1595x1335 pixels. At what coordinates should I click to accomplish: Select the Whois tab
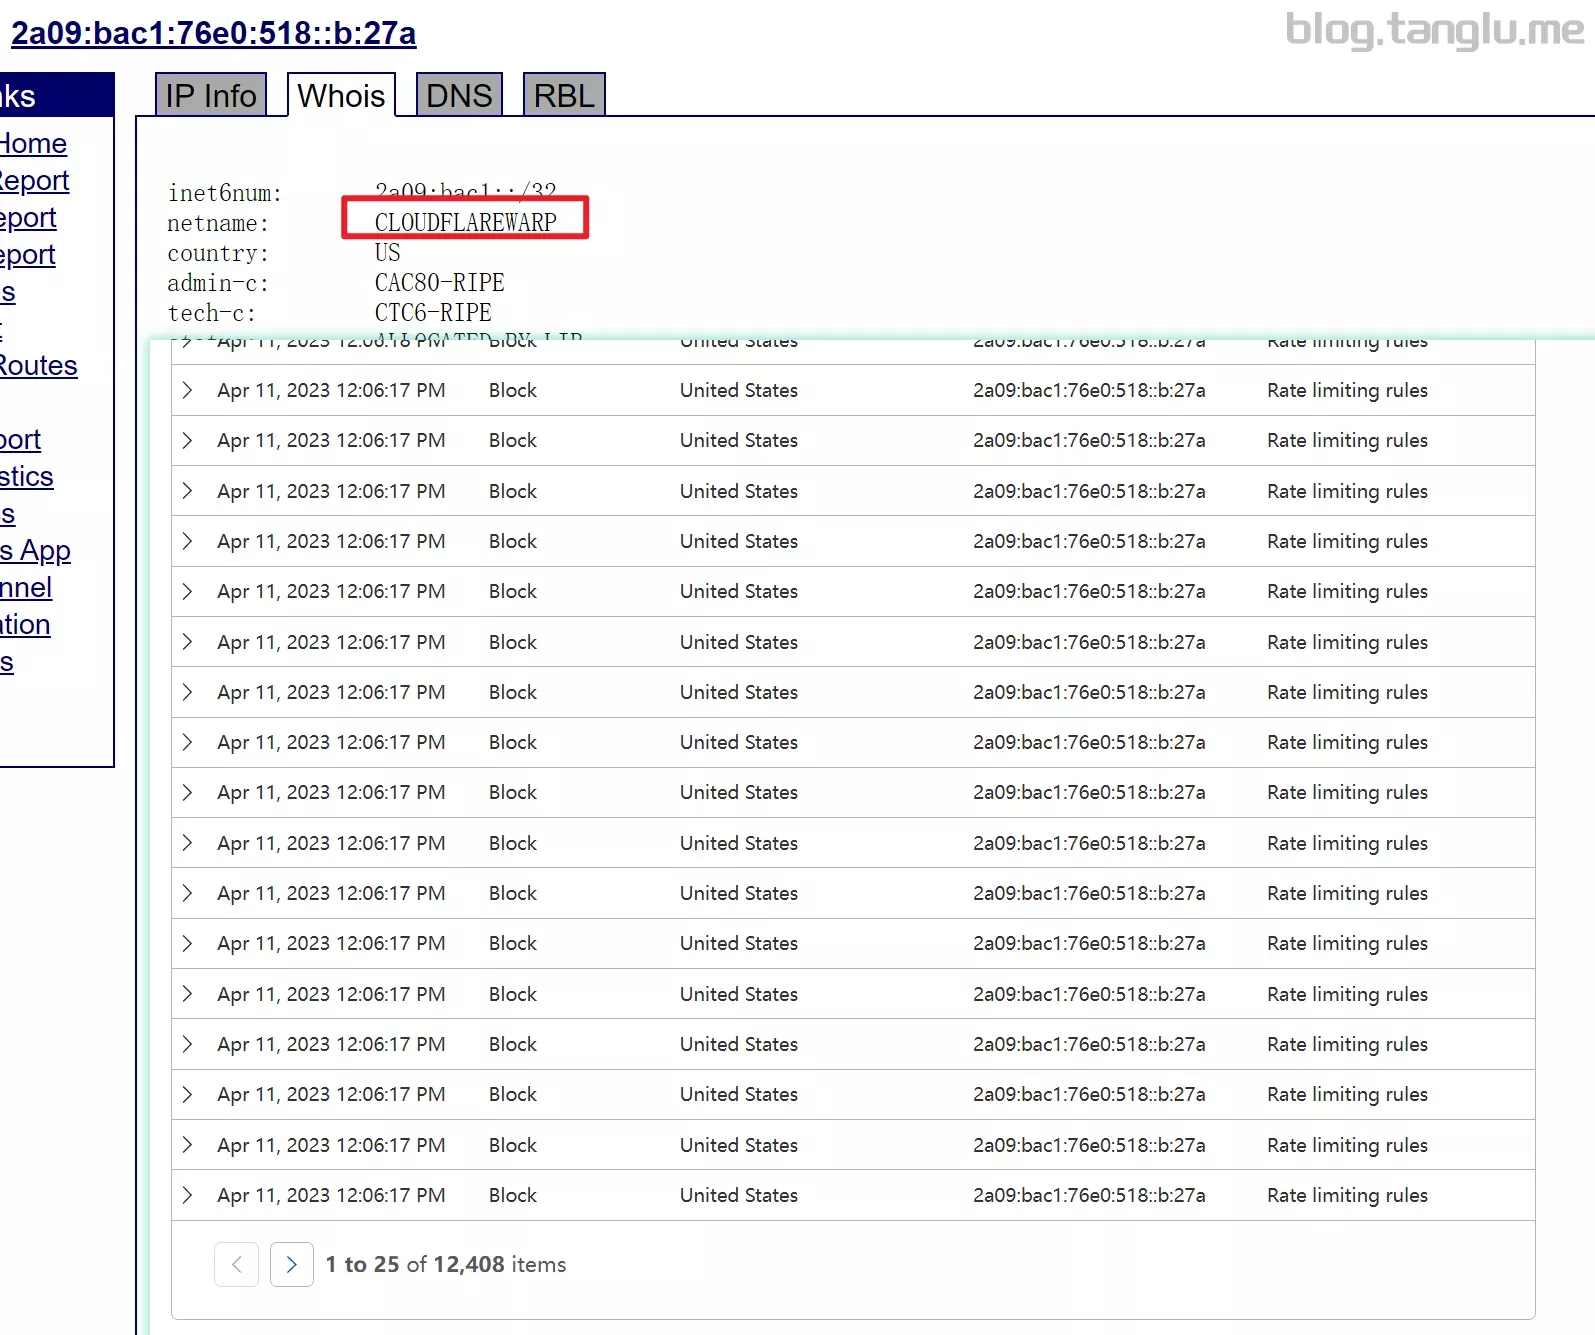[341, 96]
